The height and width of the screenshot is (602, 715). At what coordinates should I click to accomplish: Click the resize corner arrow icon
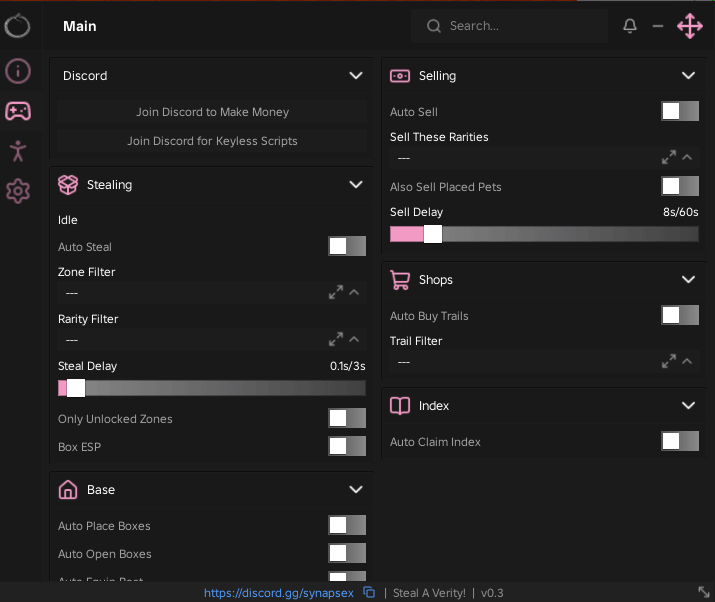click(704, 592)
